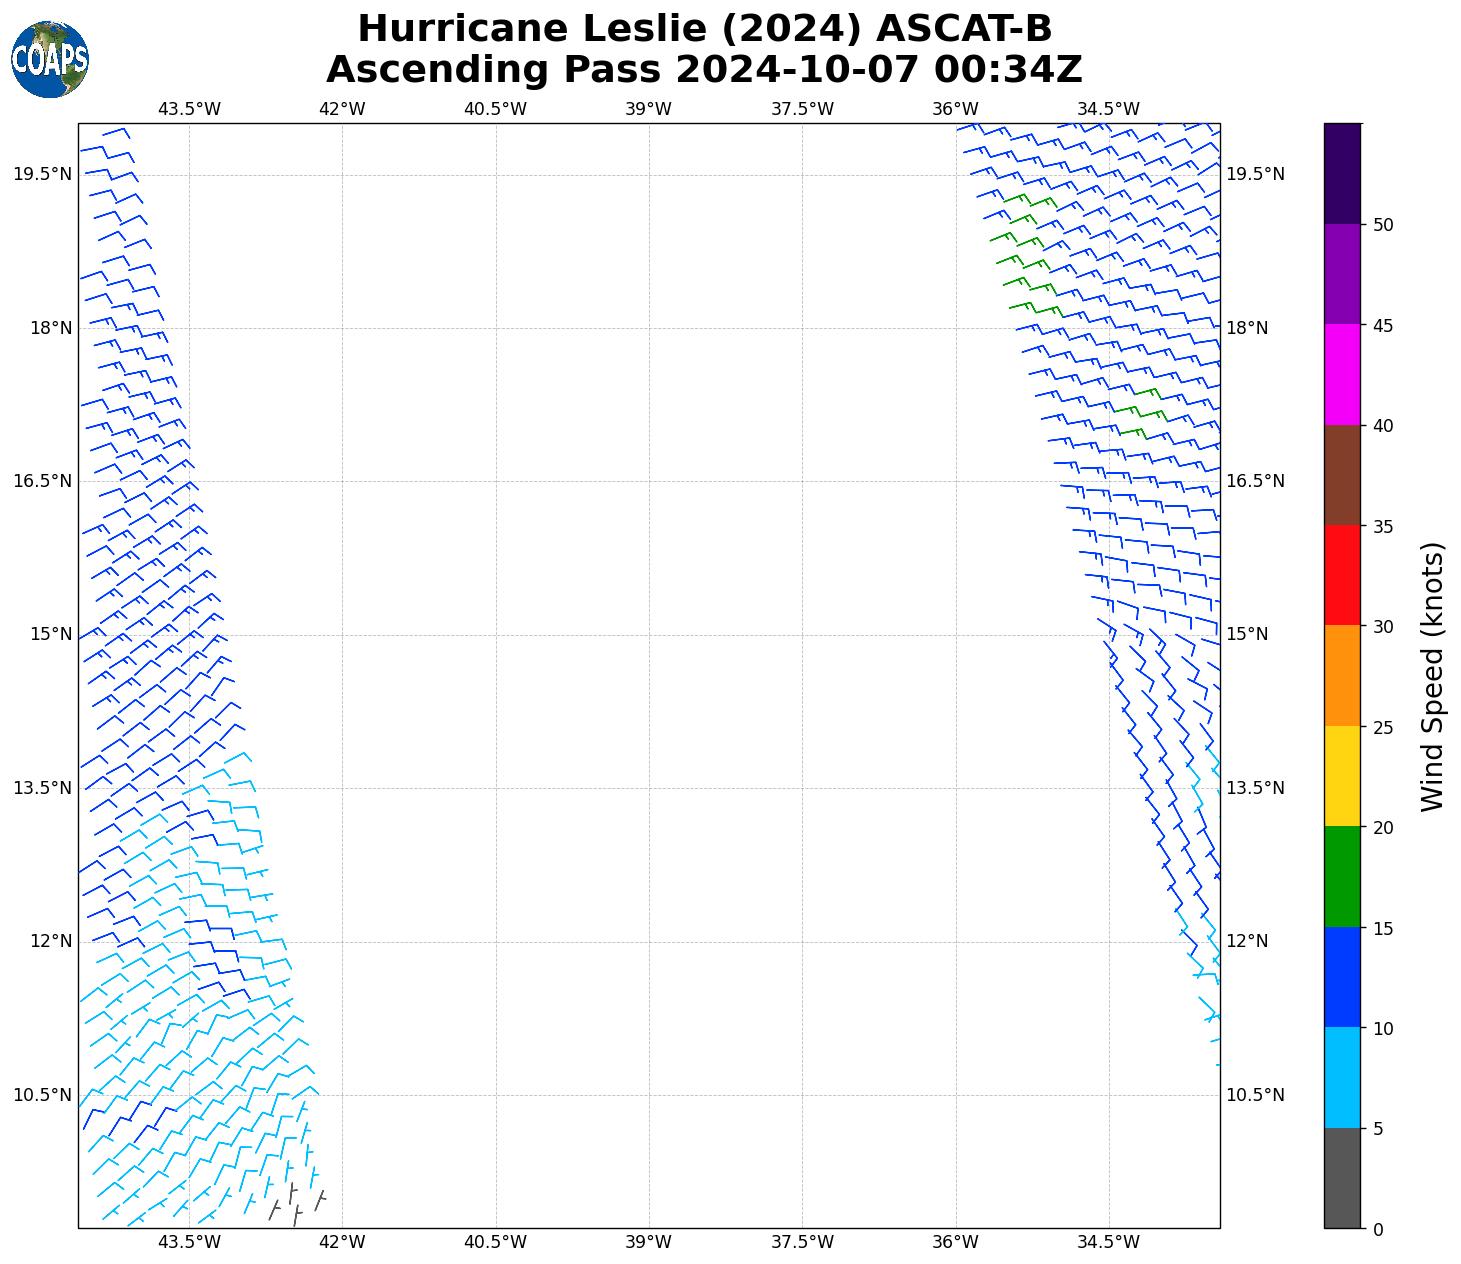Click the Ascending Pass 2024-10-07 00:34Z subtitle
The width and height of the screenshot is (1461, 1264).
(704, 70)
